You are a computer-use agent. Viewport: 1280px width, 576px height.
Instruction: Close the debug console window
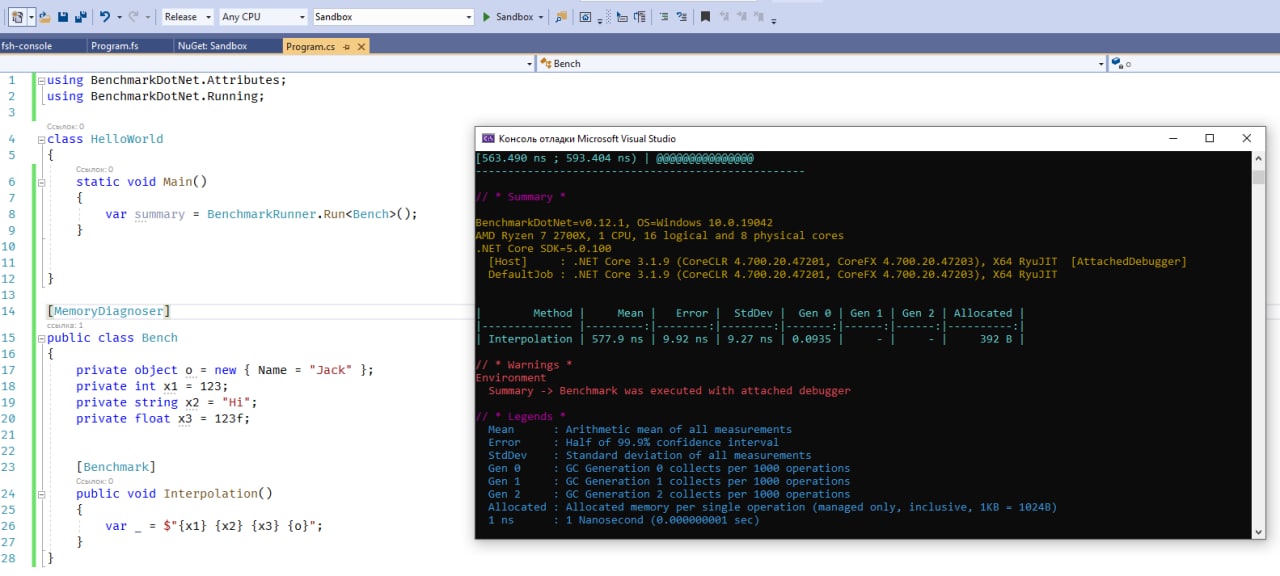click(x=1246, y=138)
